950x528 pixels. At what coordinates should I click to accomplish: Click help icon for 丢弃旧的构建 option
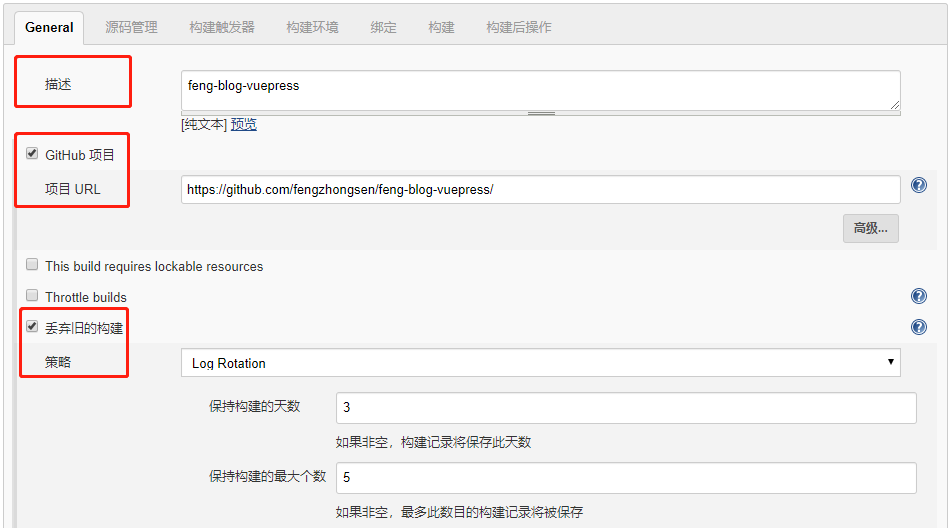click(x=918, y=327)
